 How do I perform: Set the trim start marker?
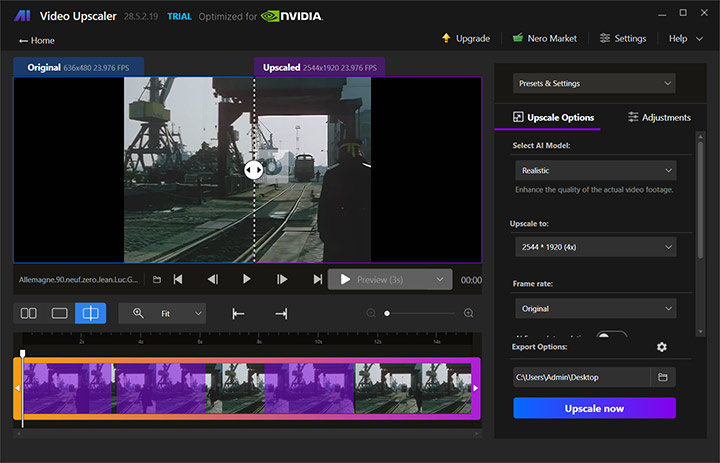(x=238, y=314)
